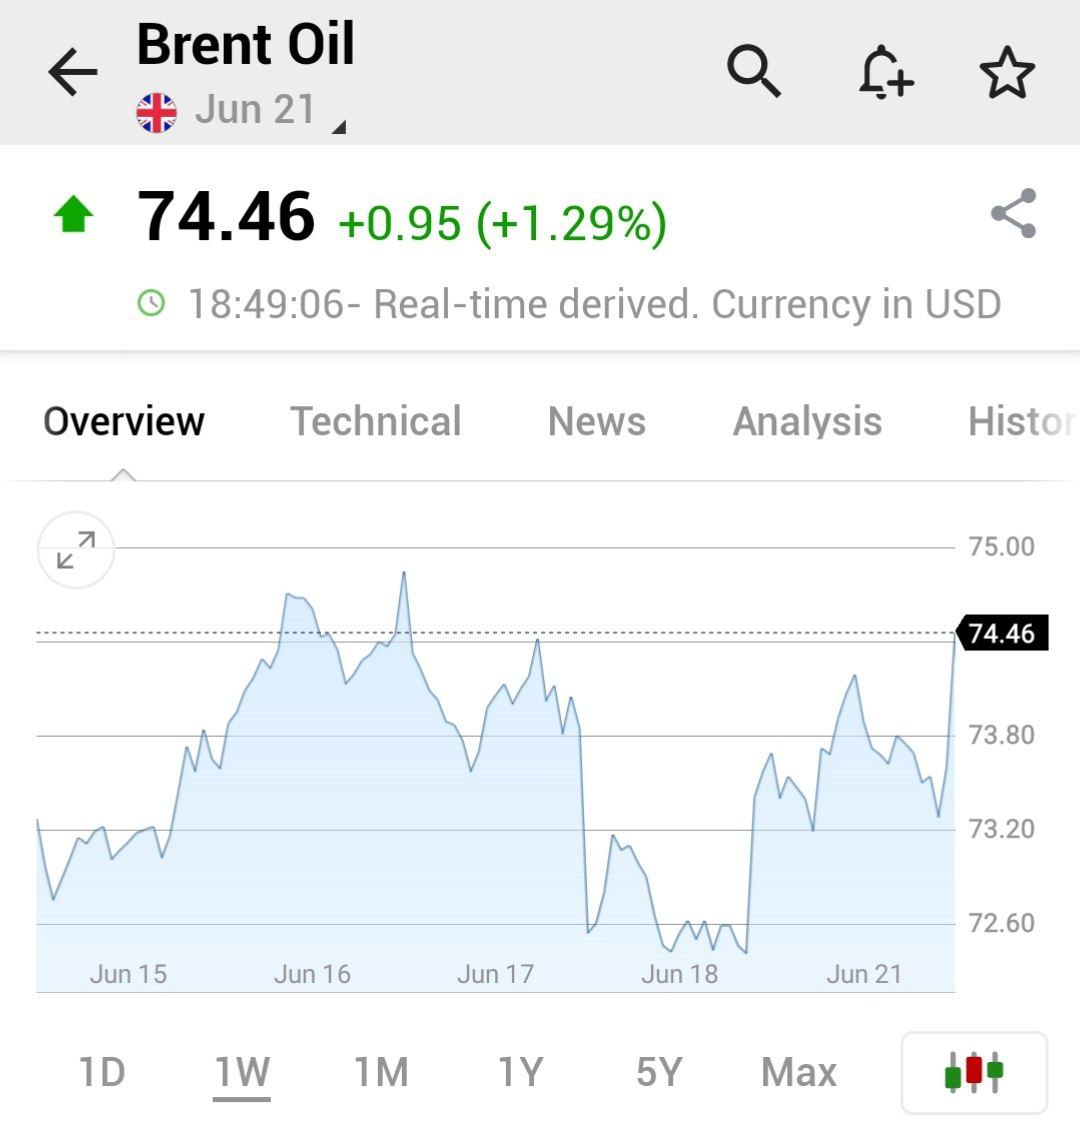
Task: Tap the 74.46 price marker on chart
Action: (x=1002, y=633)
